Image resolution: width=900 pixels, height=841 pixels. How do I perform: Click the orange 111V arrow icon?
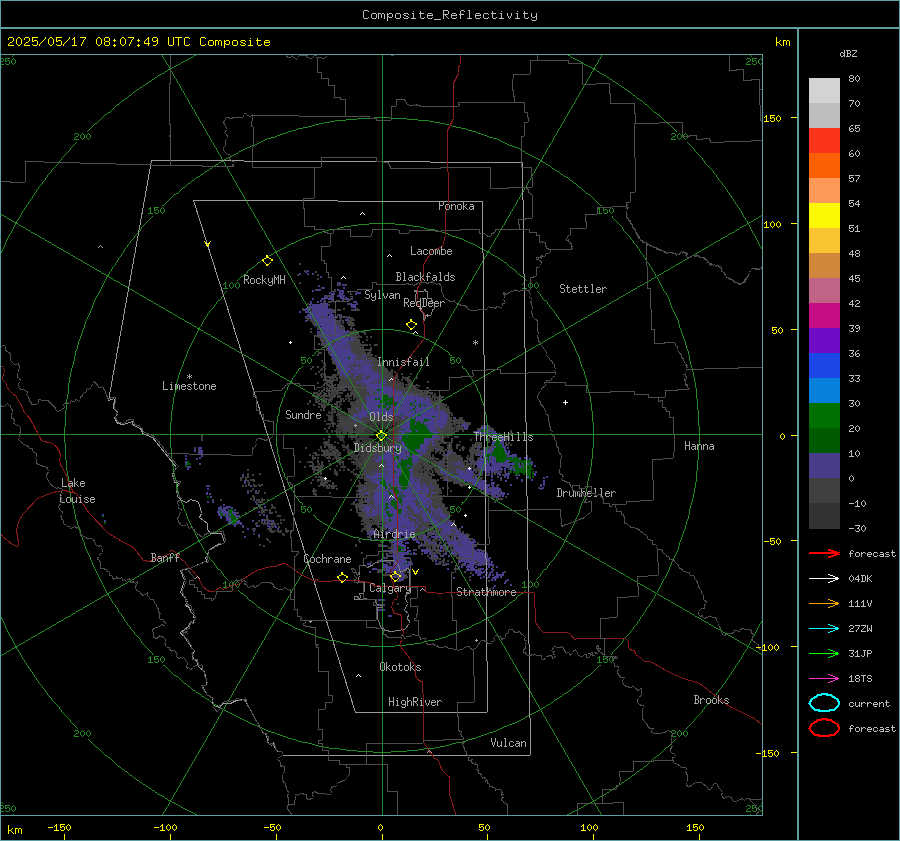click(824, 603)
